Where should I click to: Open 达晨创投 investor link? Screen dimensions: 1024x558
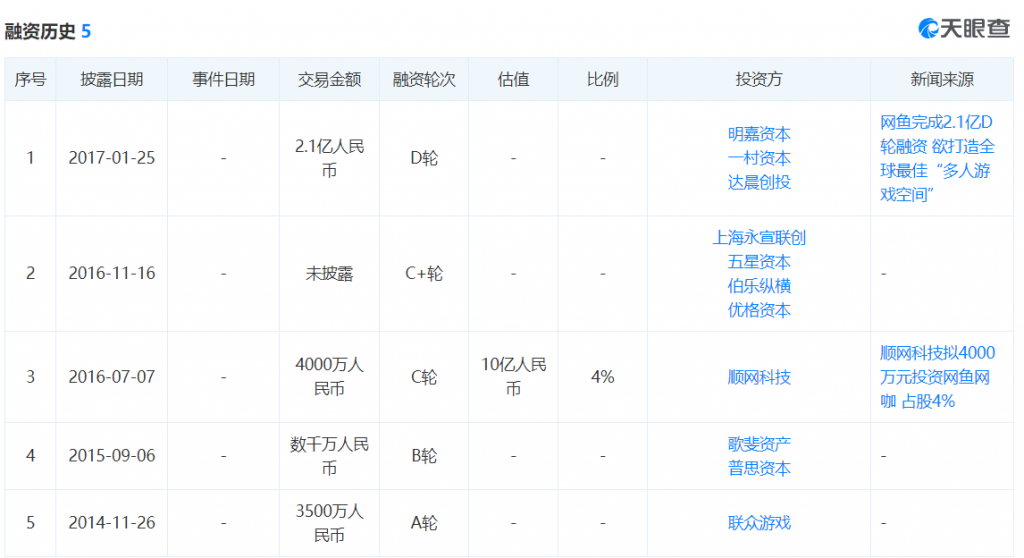(759, 182)
